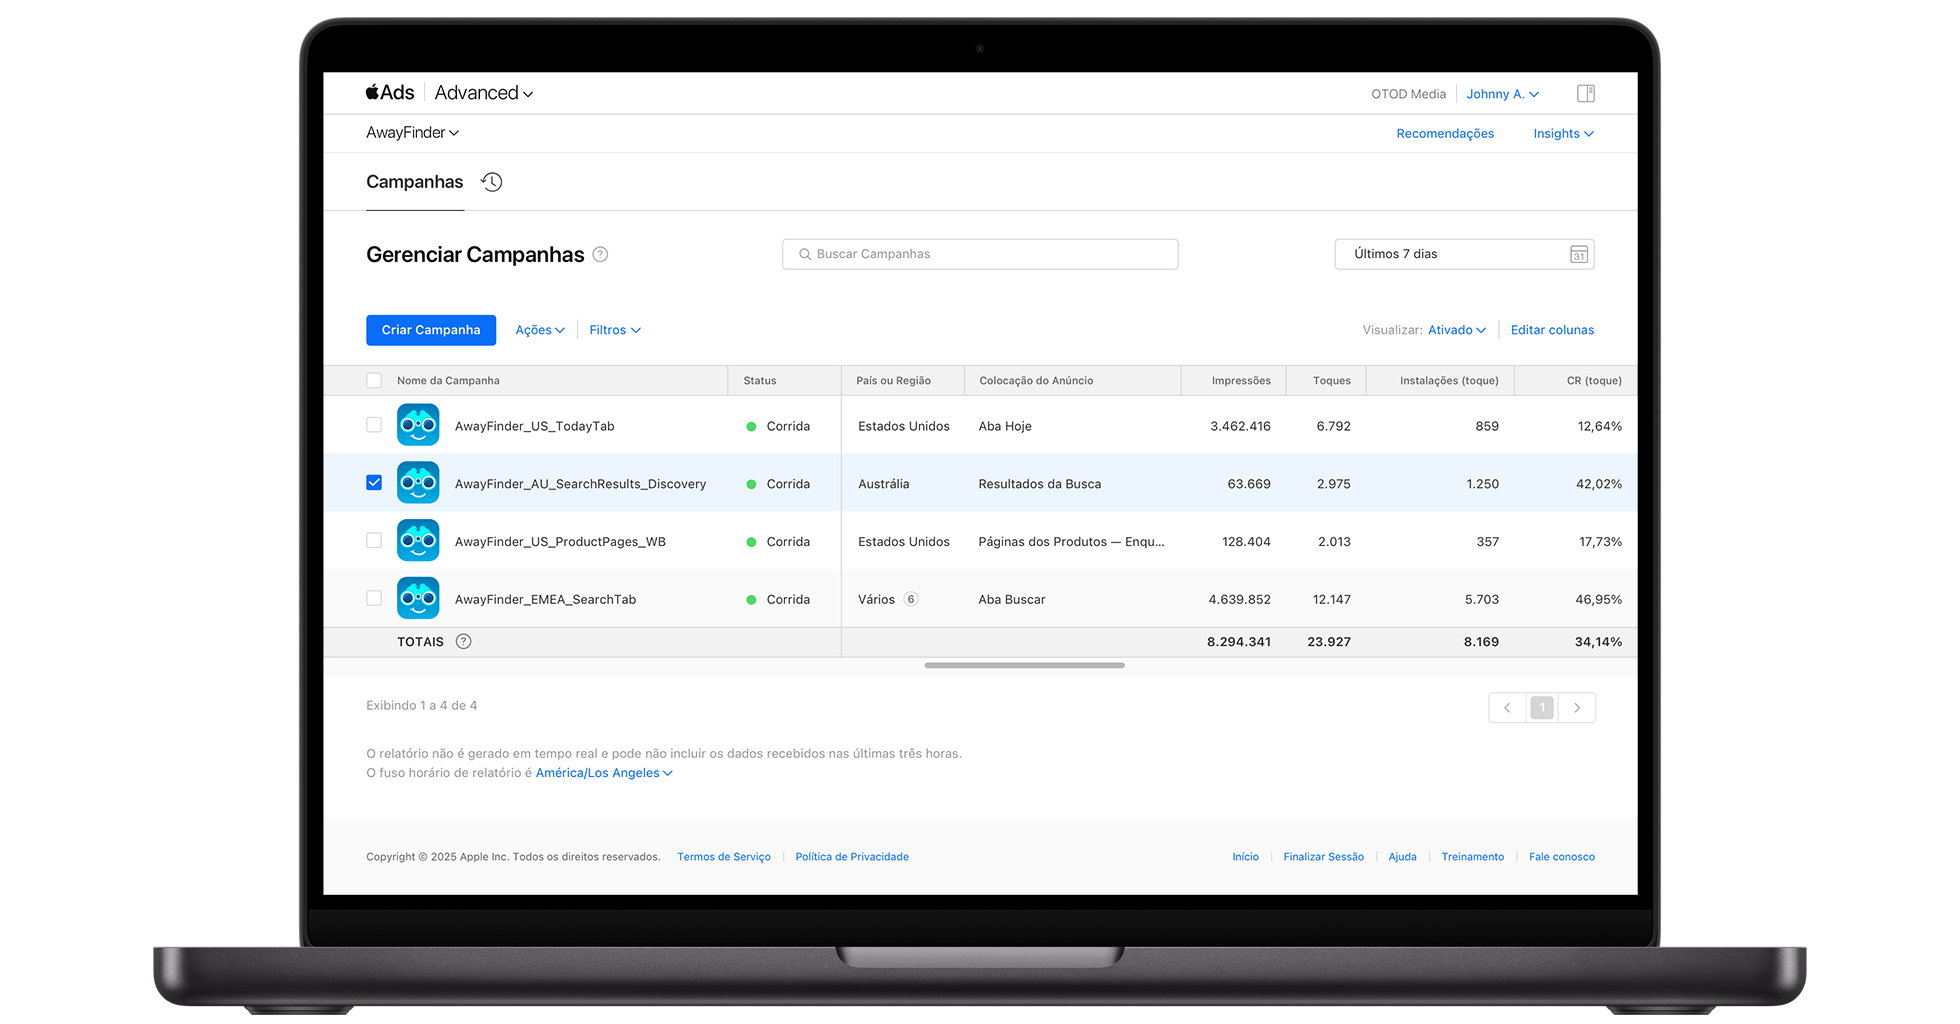Screen dimensions: 1960x1024
Task: Change the América/Los Angeles time zone
Action: 604,773
